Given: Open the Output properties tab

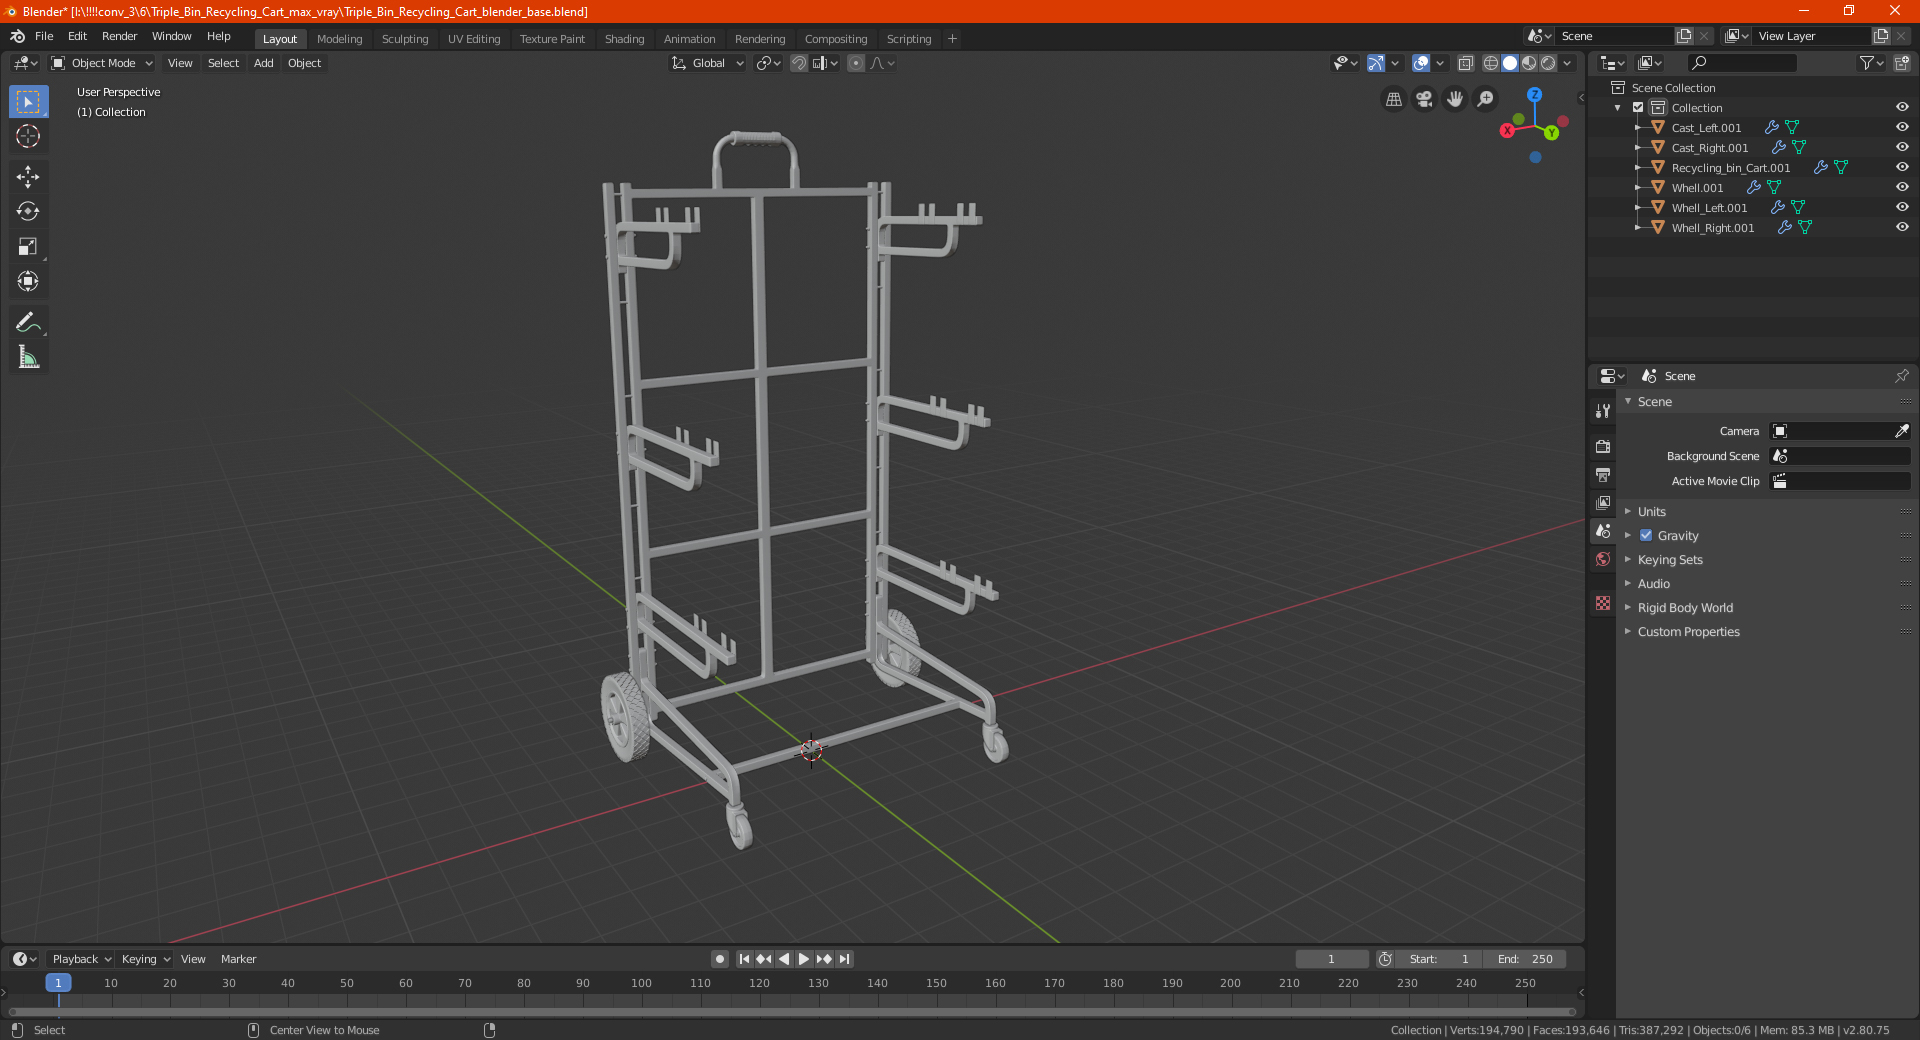Looking at the screenshot, I should pyautogui.click(x=1603, y=474).
